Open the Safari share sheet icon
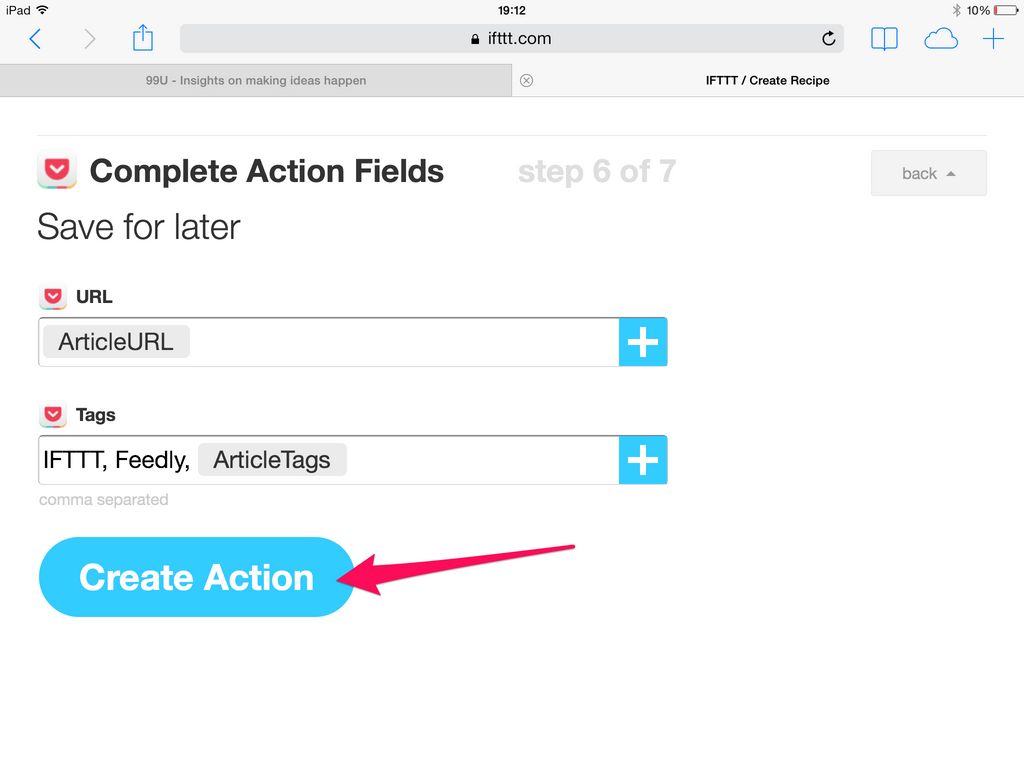 tap(143, 38)
